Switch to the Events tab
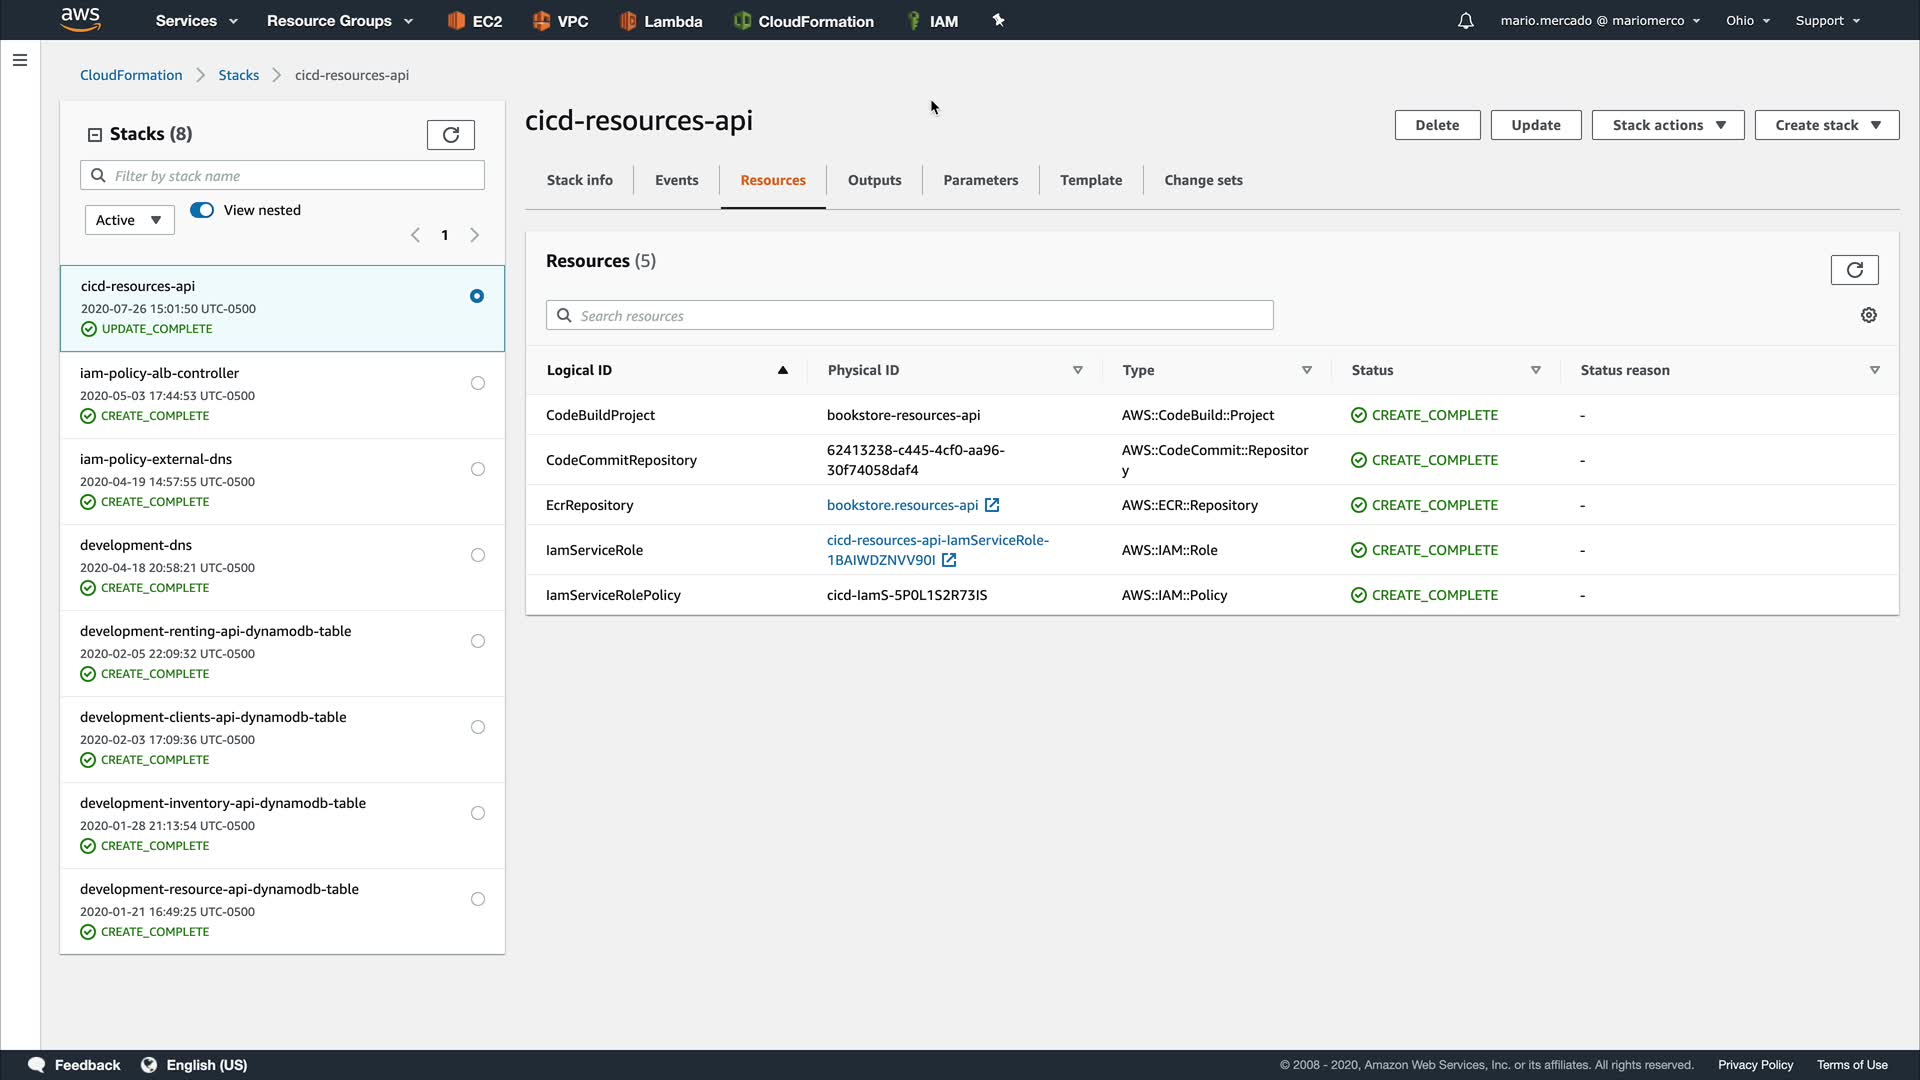This screenshot has width=1920, height=1080. coord(676,180)
